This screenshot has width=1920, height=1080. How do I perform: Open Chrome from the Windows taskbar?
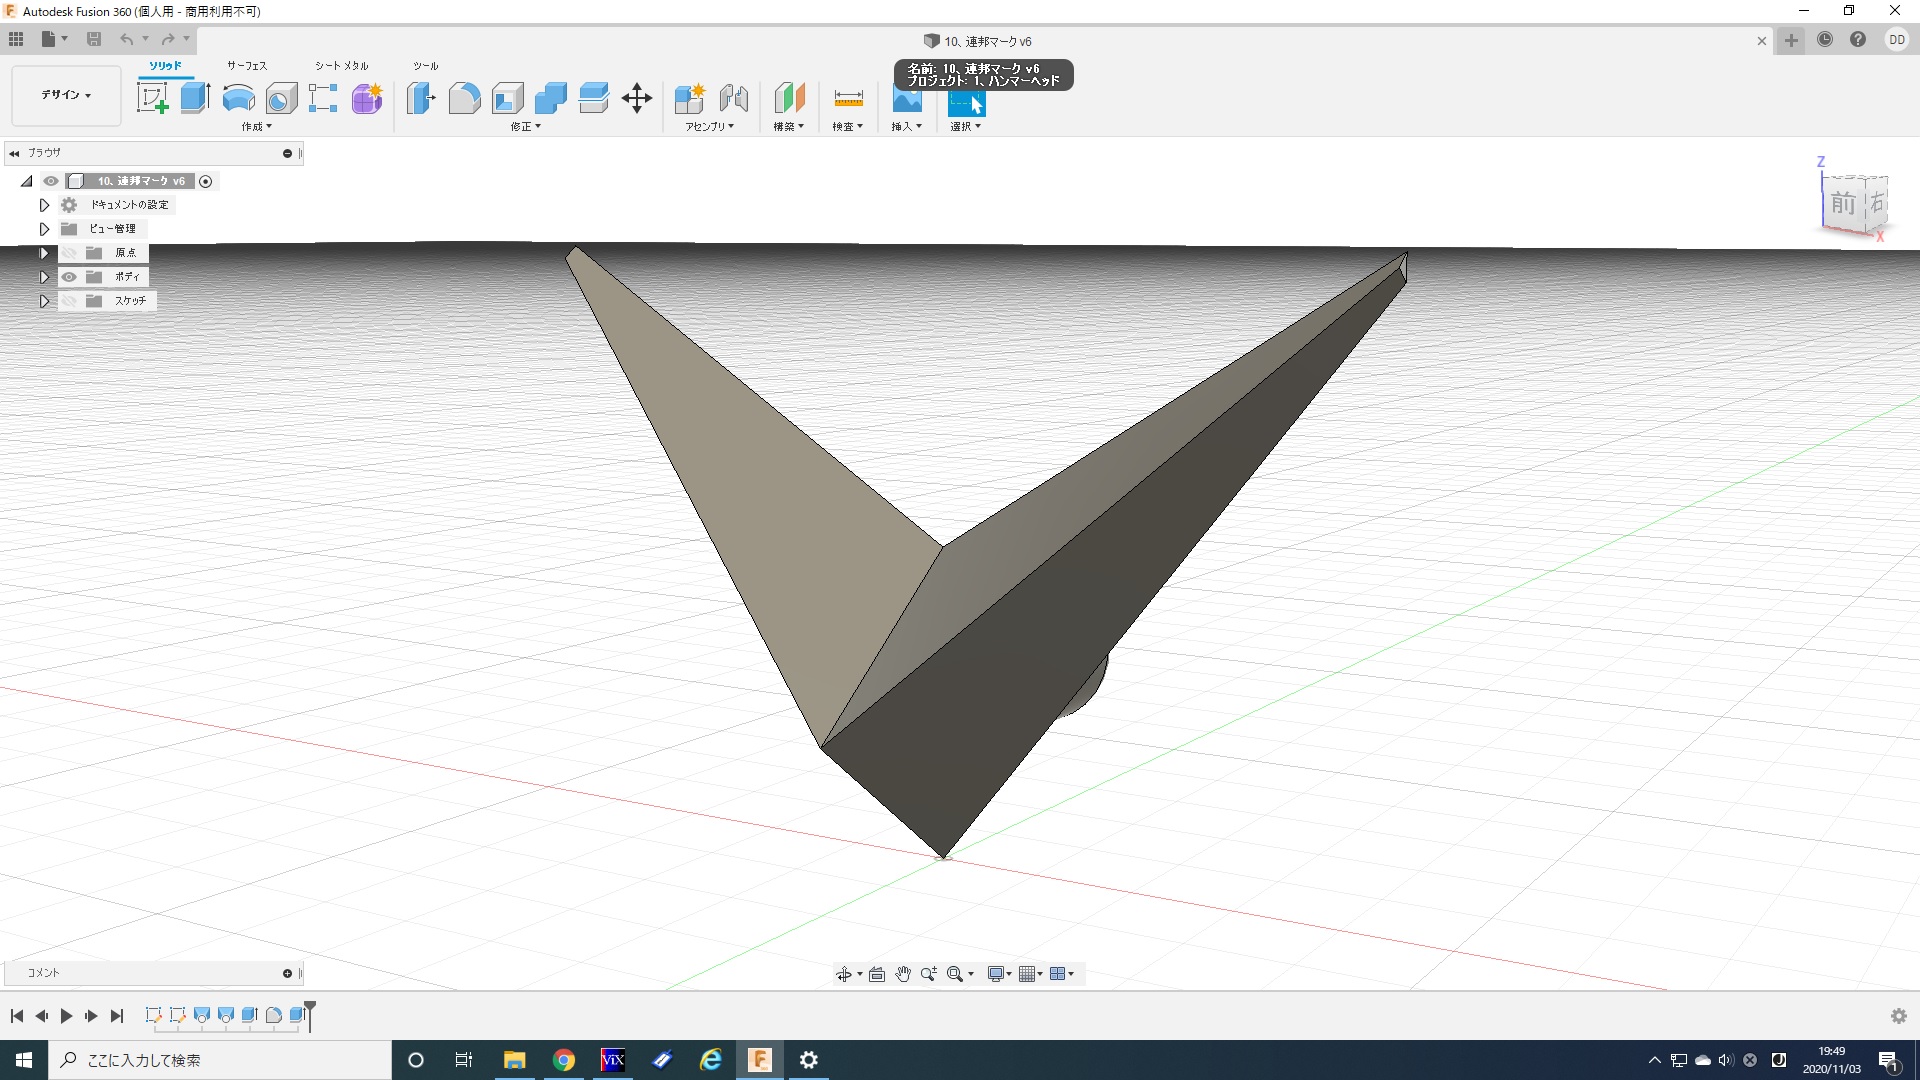tap(564, 1060)
